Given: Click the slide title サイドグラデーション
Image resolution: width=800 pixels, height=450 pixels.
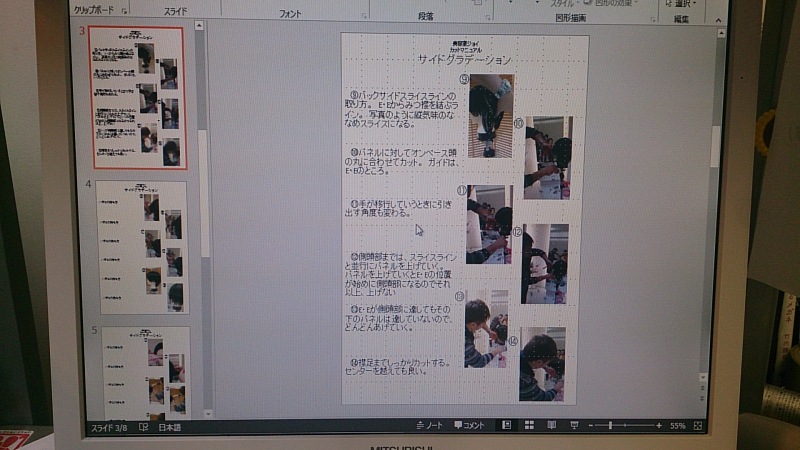Looking at the screenshot, I should [x=464, y=60].
